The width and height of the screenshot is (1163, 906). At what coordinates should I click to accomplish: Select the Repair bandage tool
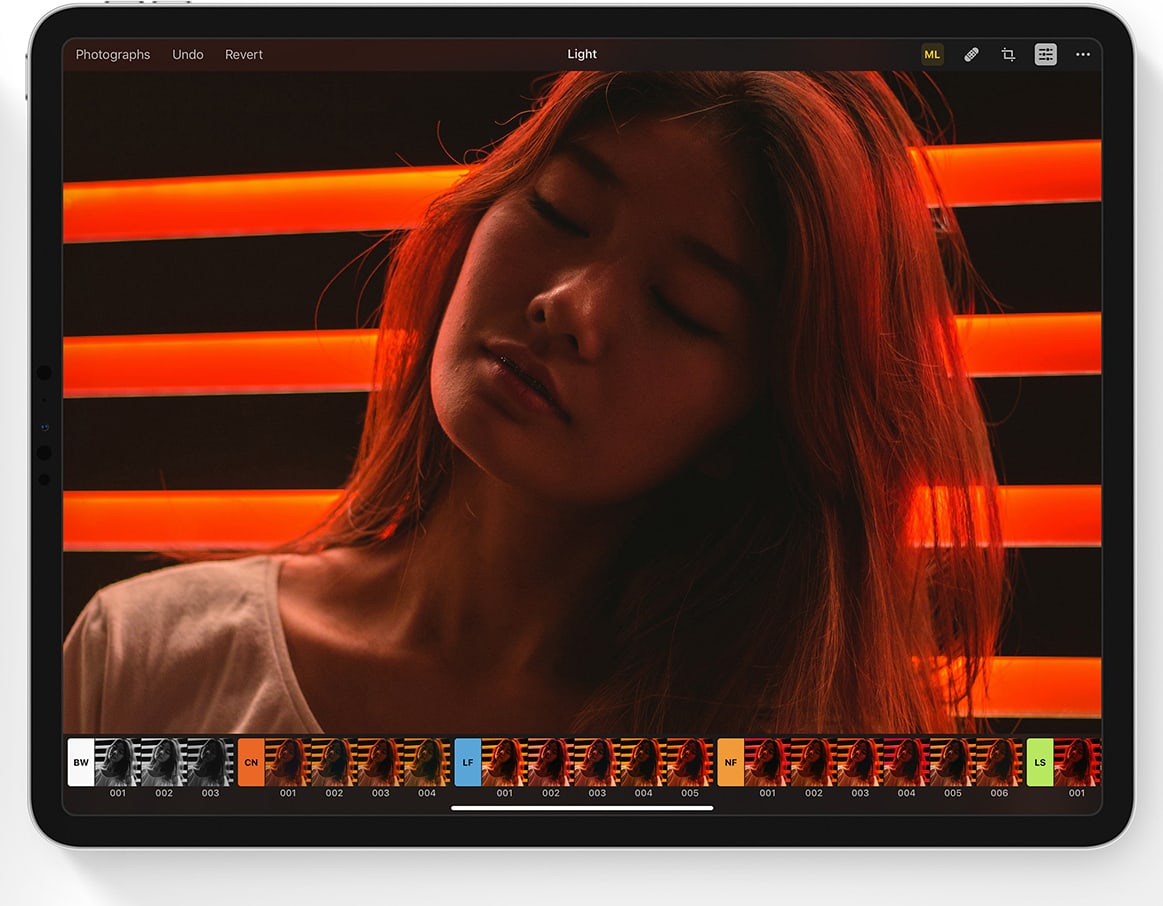point(971,55)
